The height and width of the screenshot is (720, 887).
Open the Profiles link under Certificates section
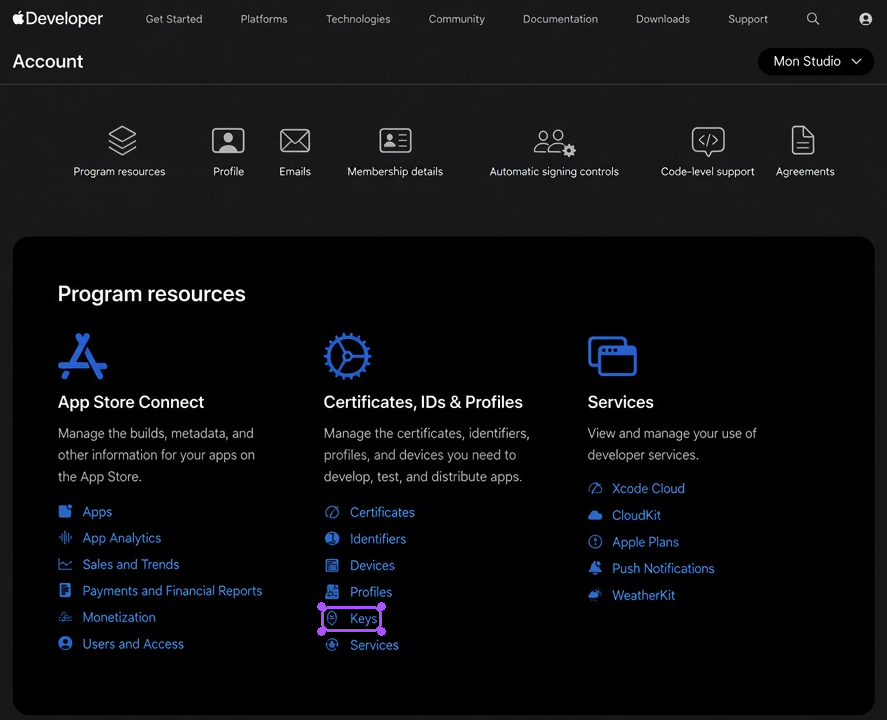[371, 592]
